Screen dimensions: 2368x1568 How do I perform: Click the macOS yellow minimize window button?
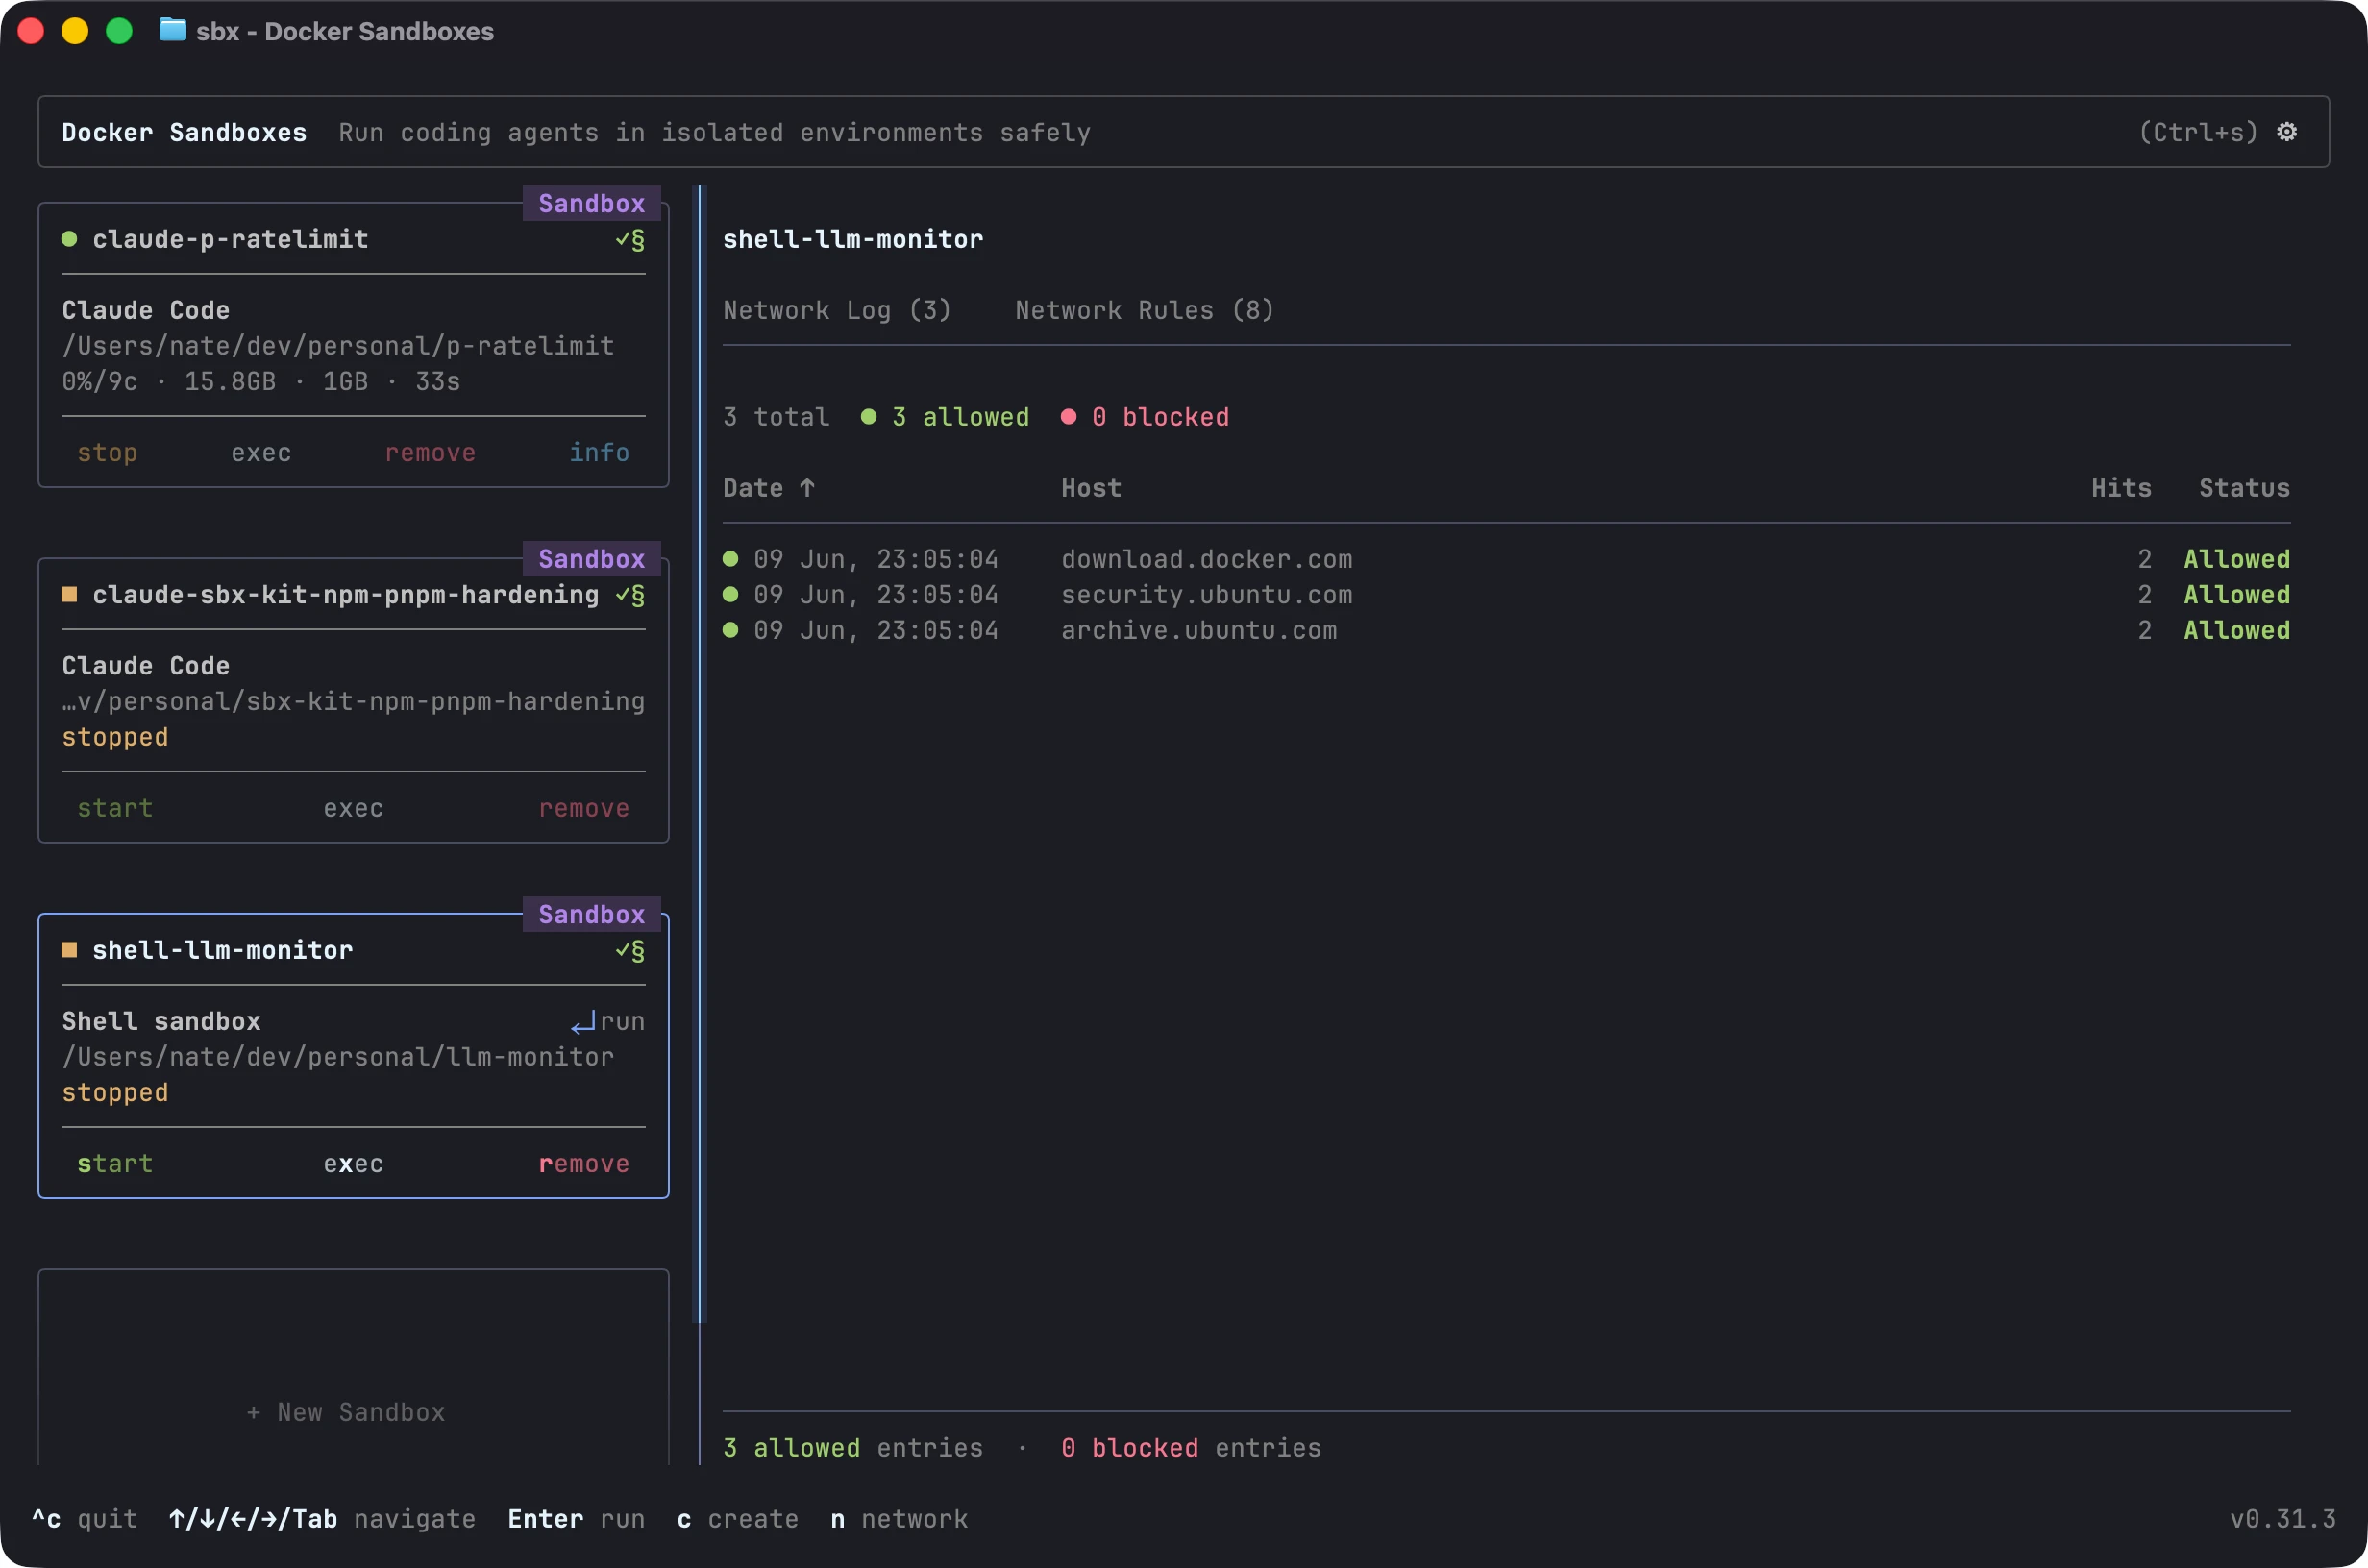coord(75,31)
